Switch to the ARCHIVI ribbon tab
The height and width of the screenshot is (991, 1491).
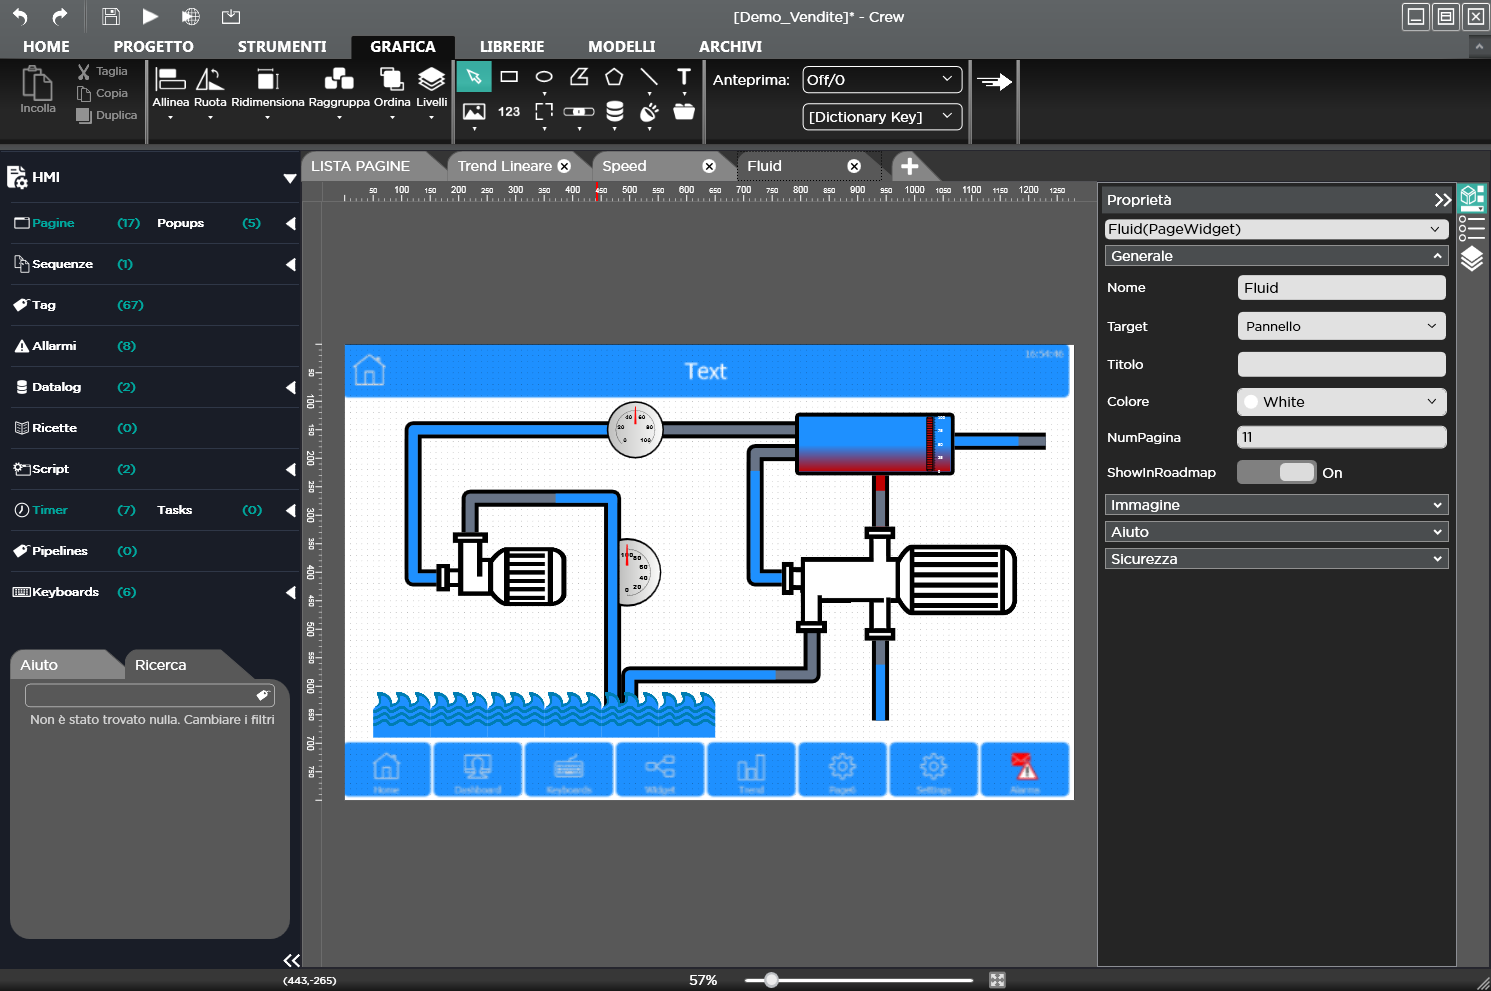(730, 47)
